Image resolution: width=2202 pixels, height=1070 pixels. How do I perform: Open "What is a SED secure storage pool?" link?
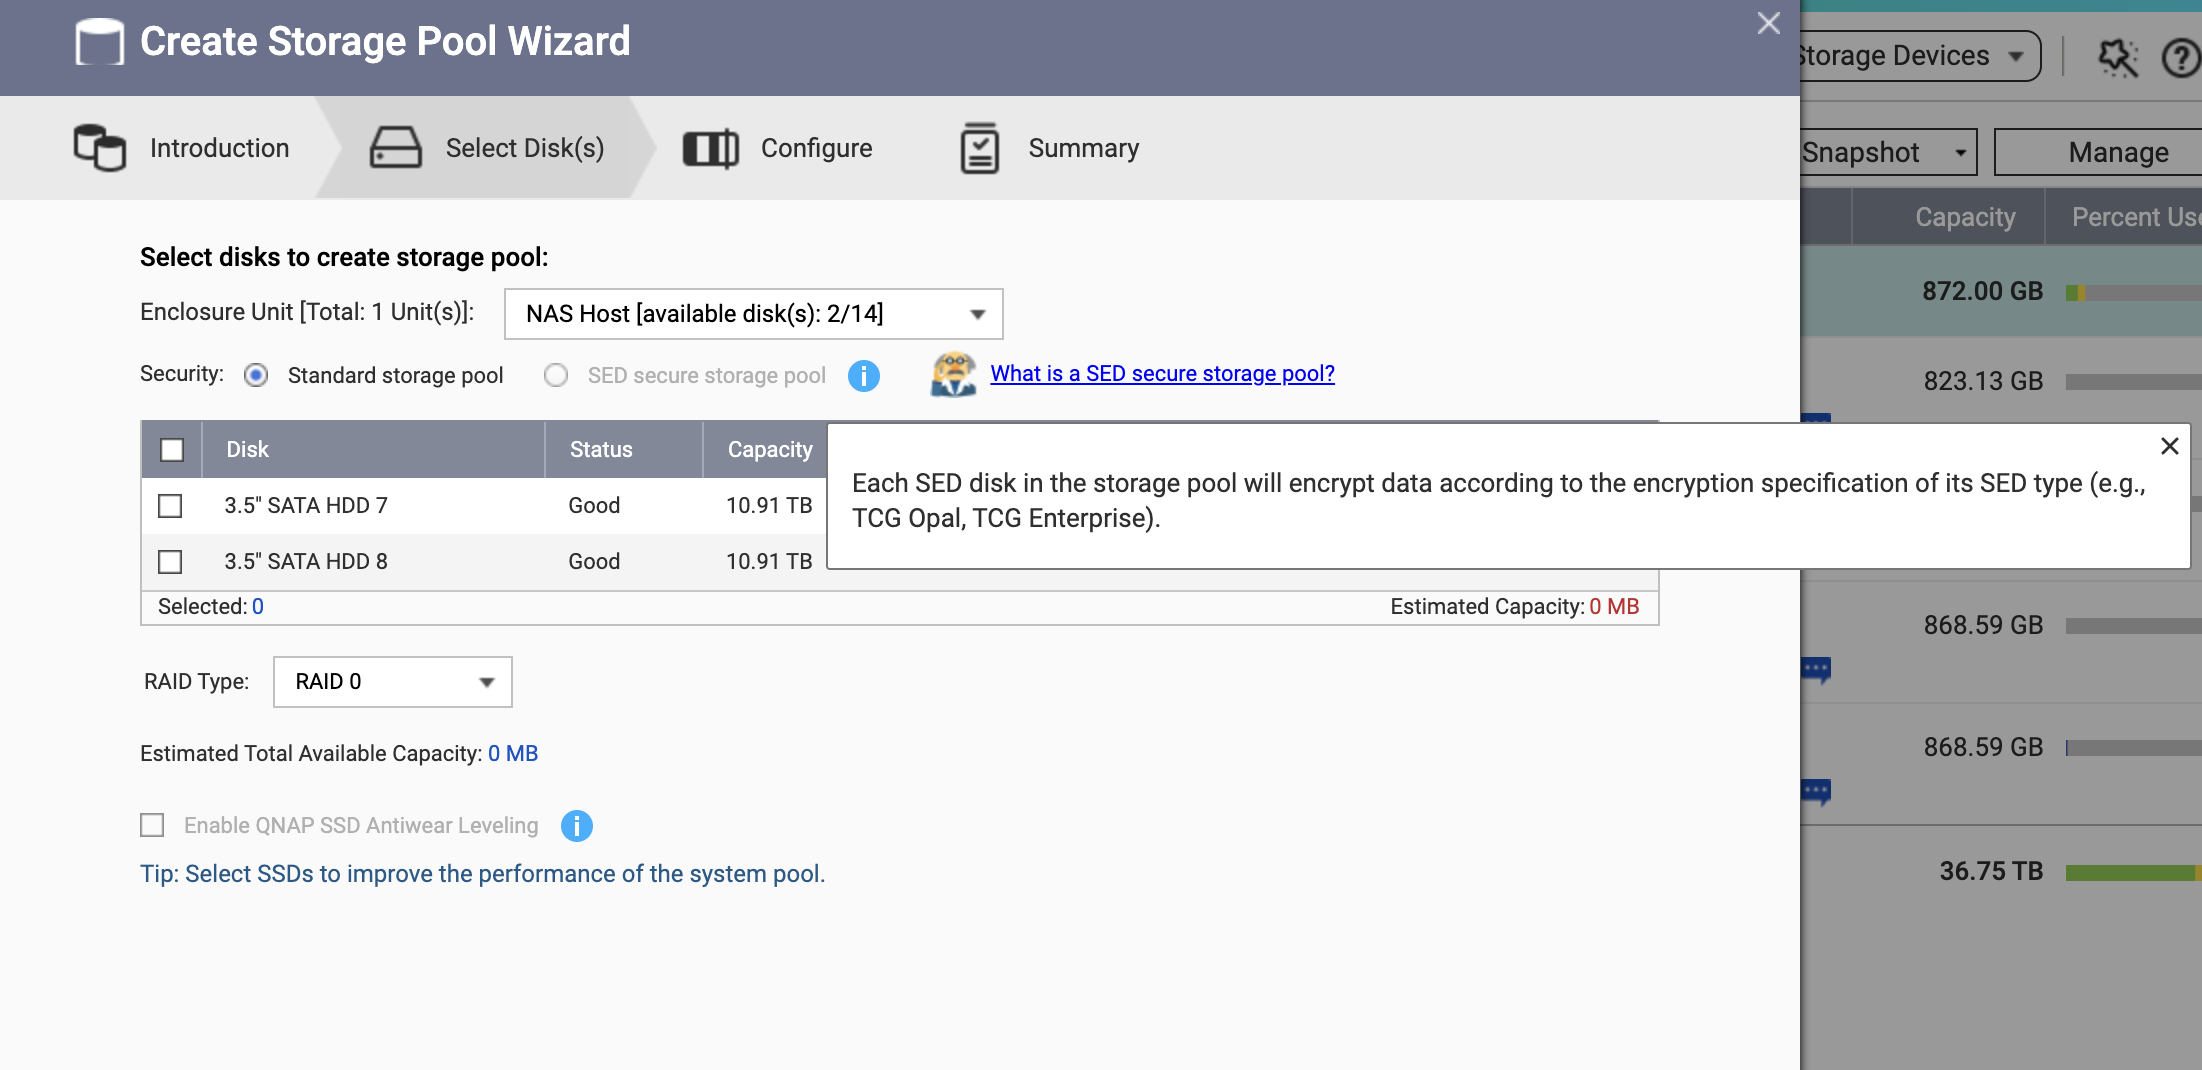1162,373
